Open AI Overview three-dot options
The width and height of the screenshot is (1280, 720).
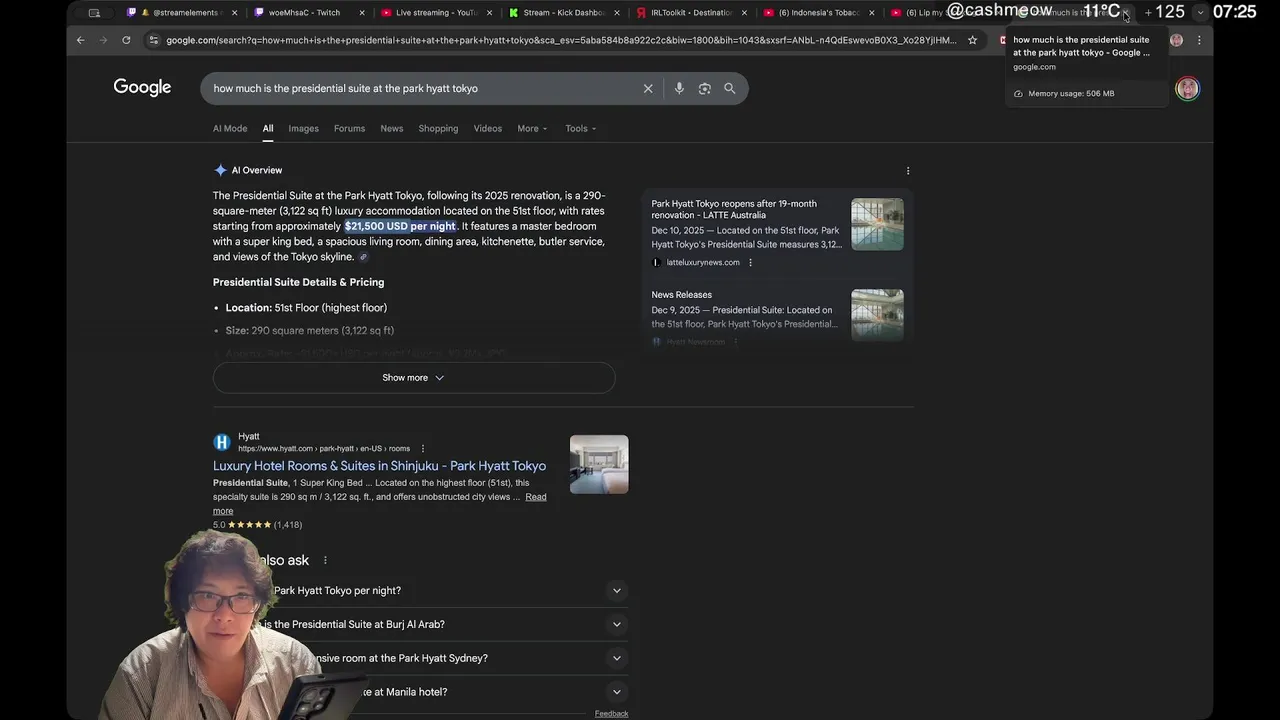[x=908, y=170]
